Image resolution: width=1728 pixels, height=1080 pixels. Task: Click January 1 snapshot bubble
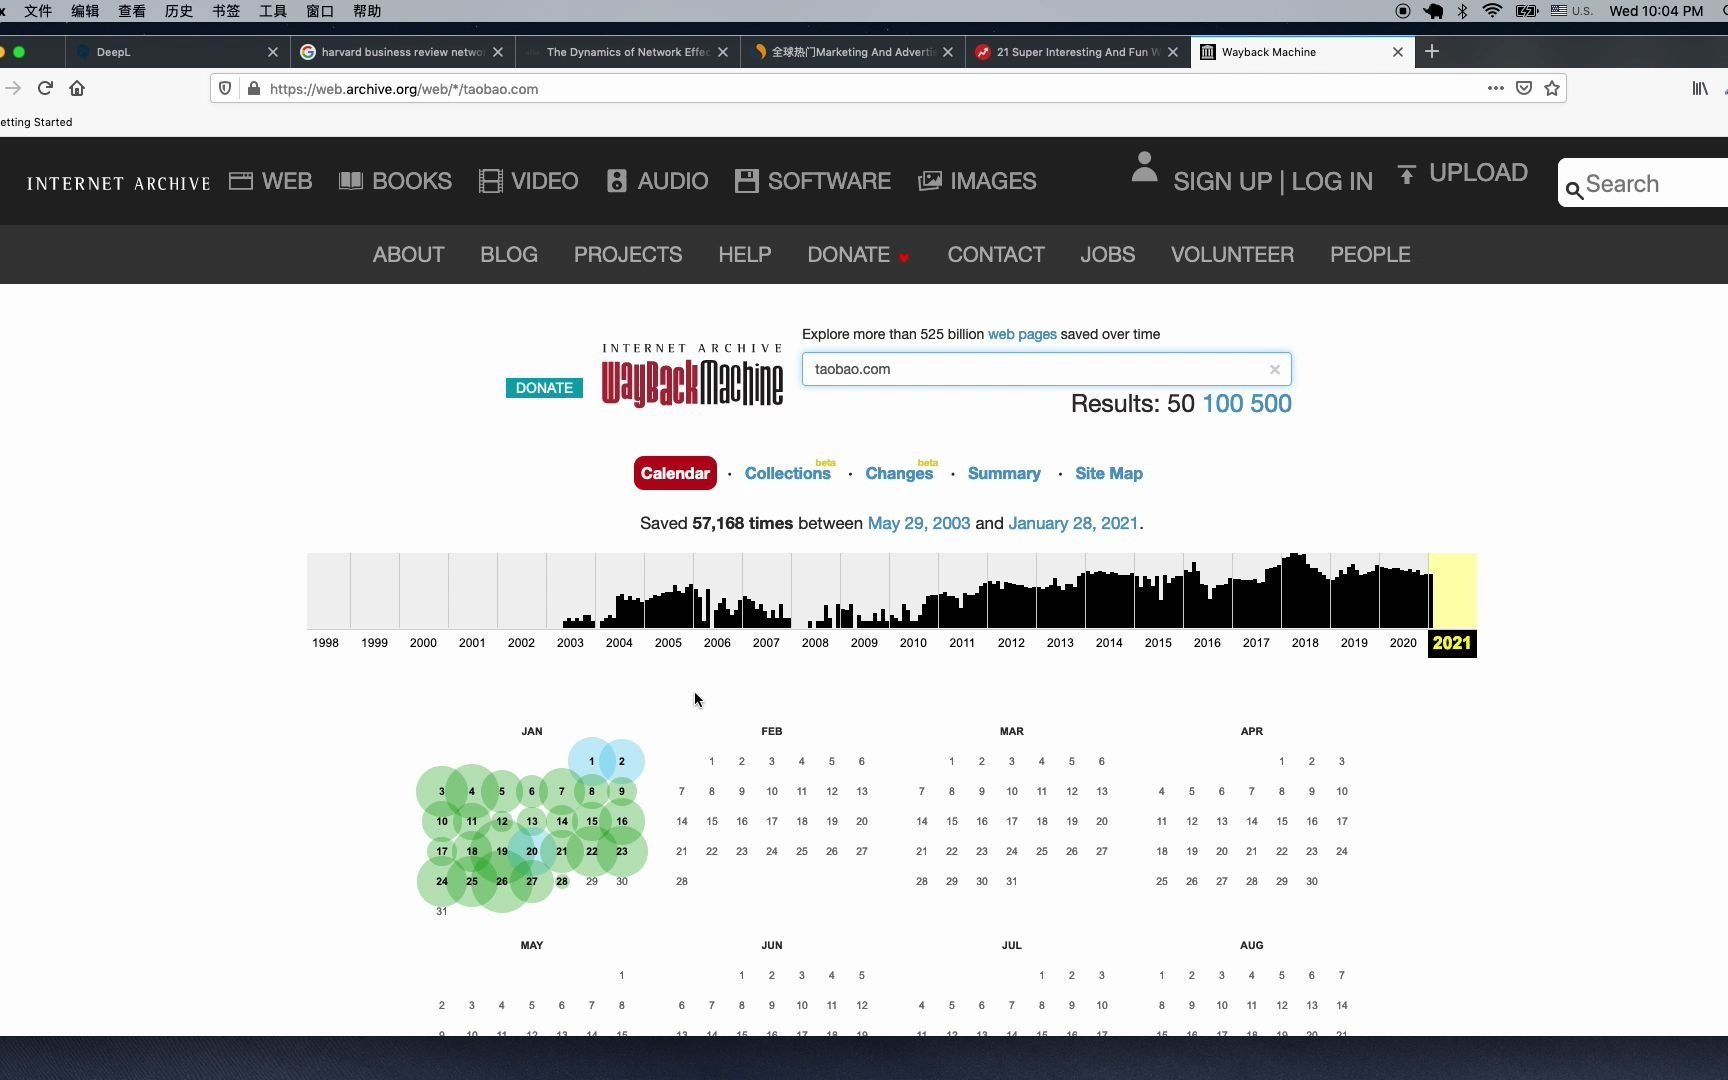click(x=591, y=761)
